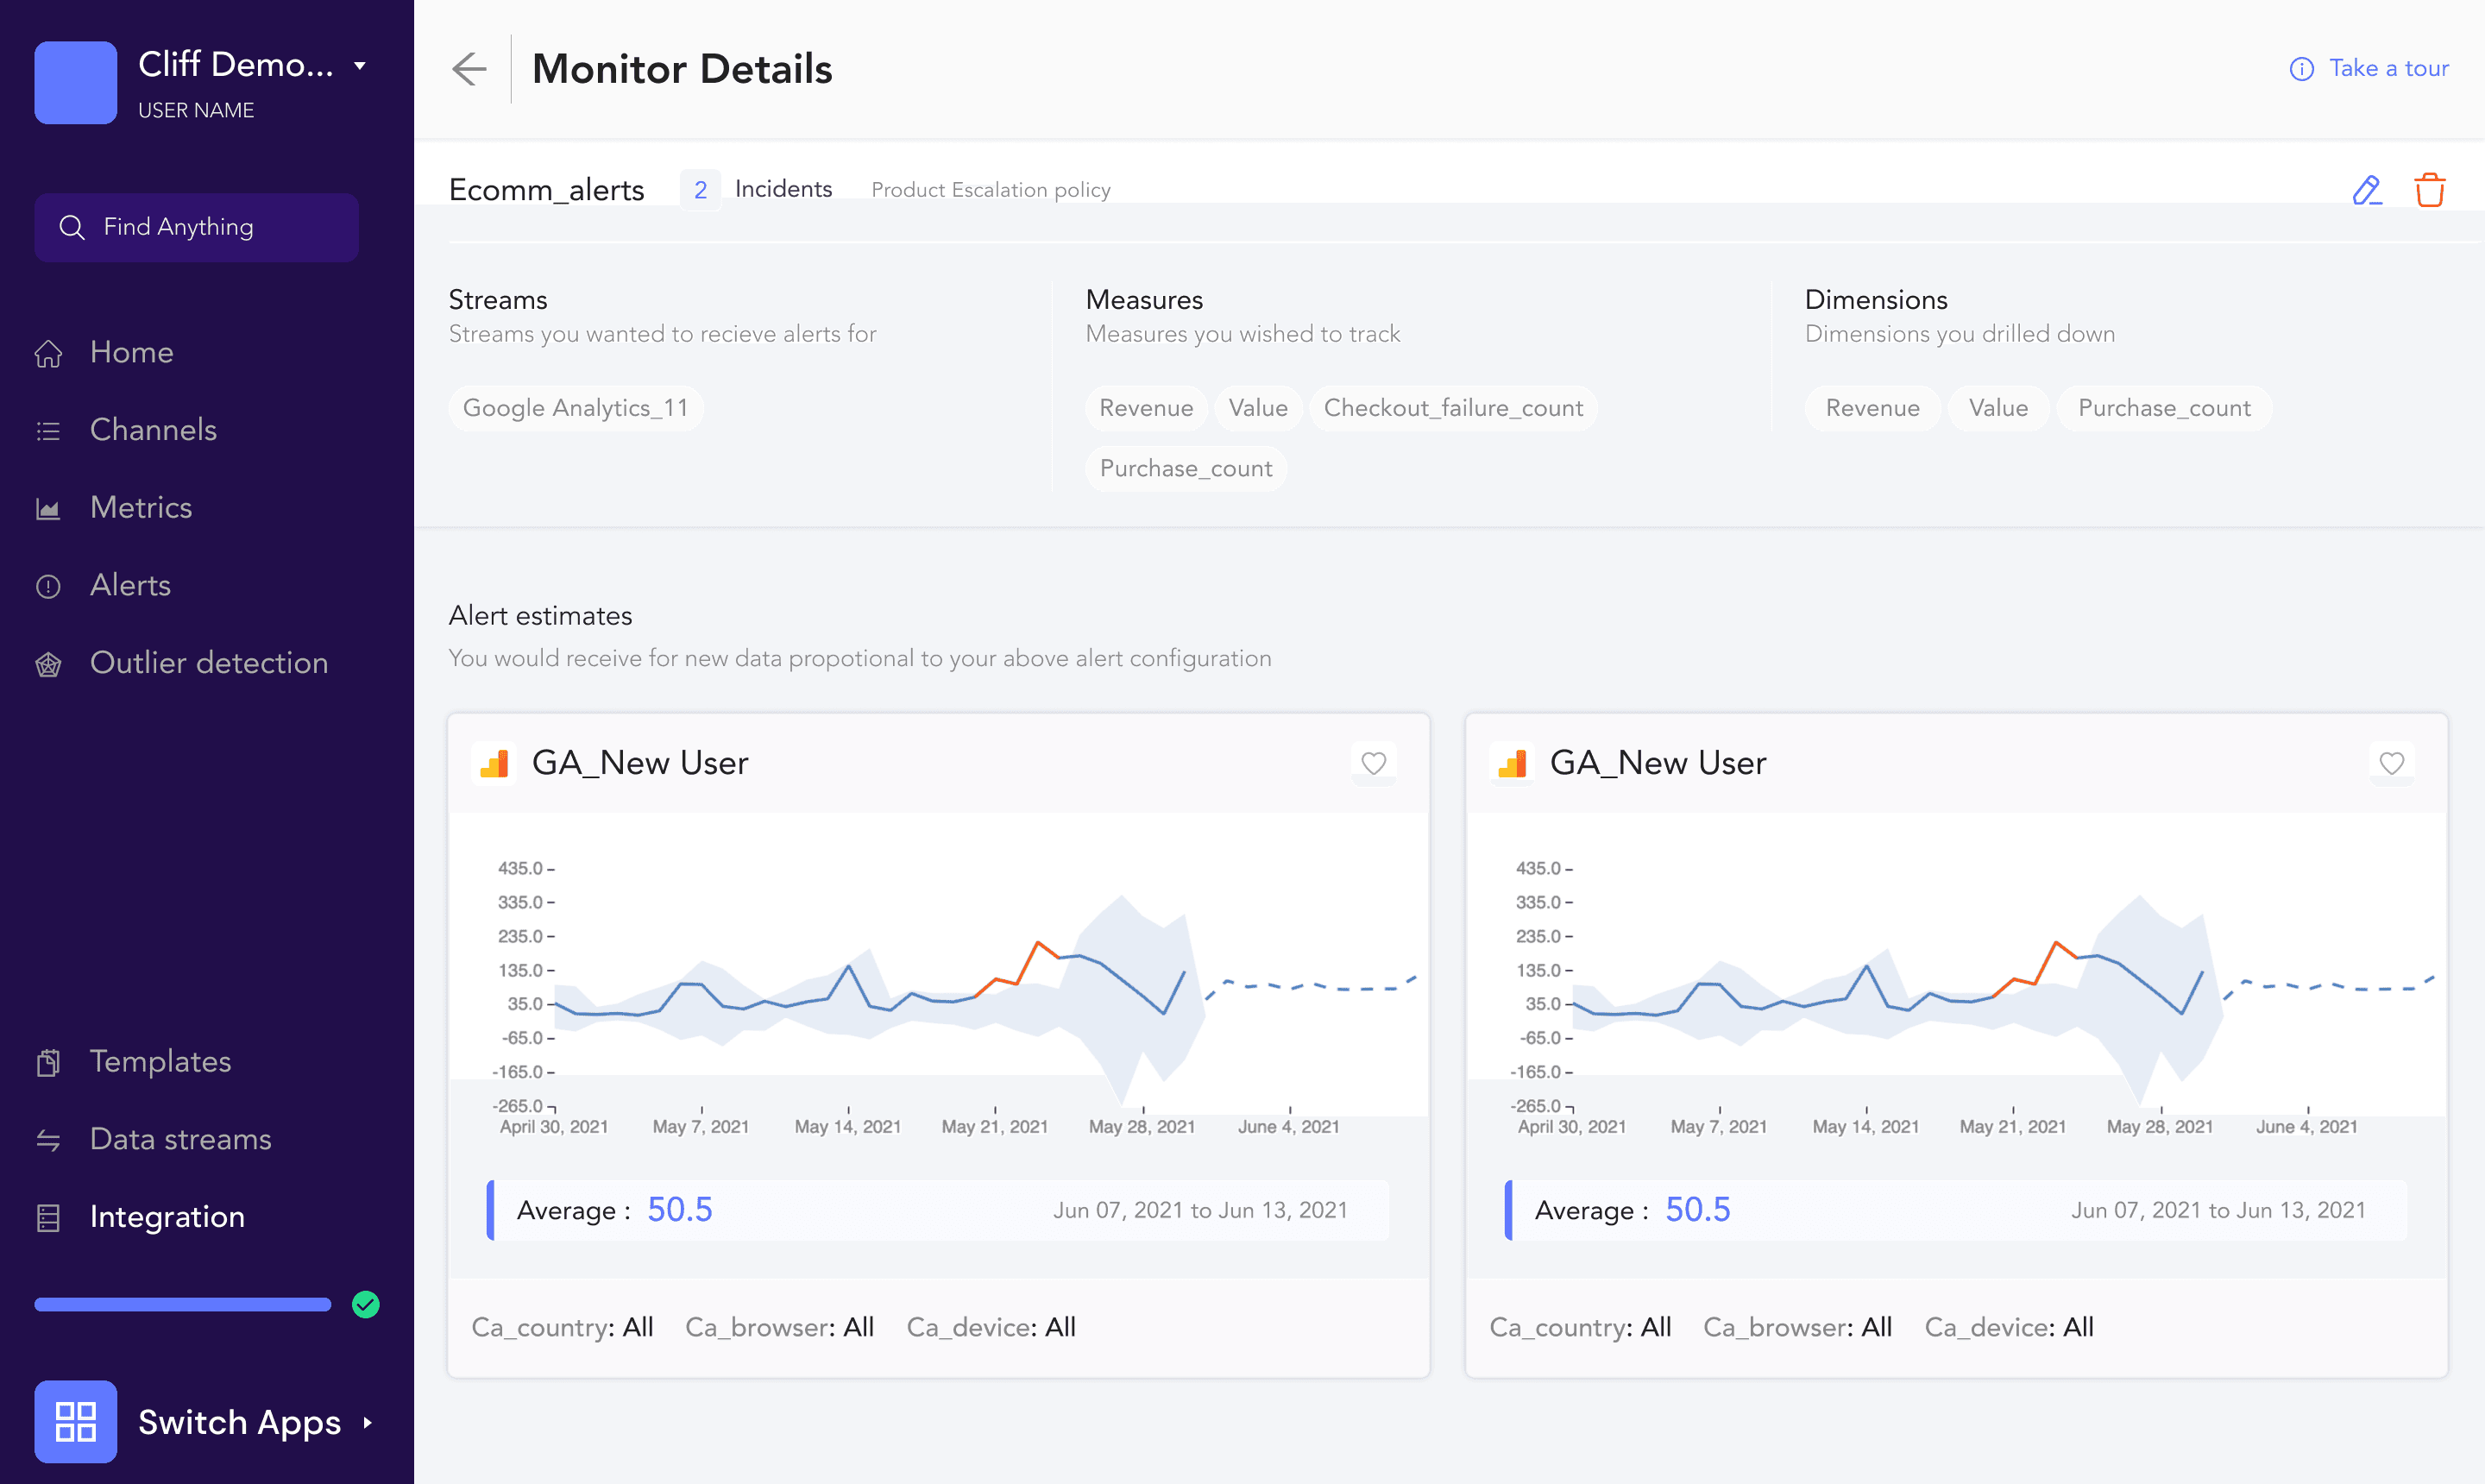
Task: Click the info icon next to Take a tour
Action: point(2301,69)
